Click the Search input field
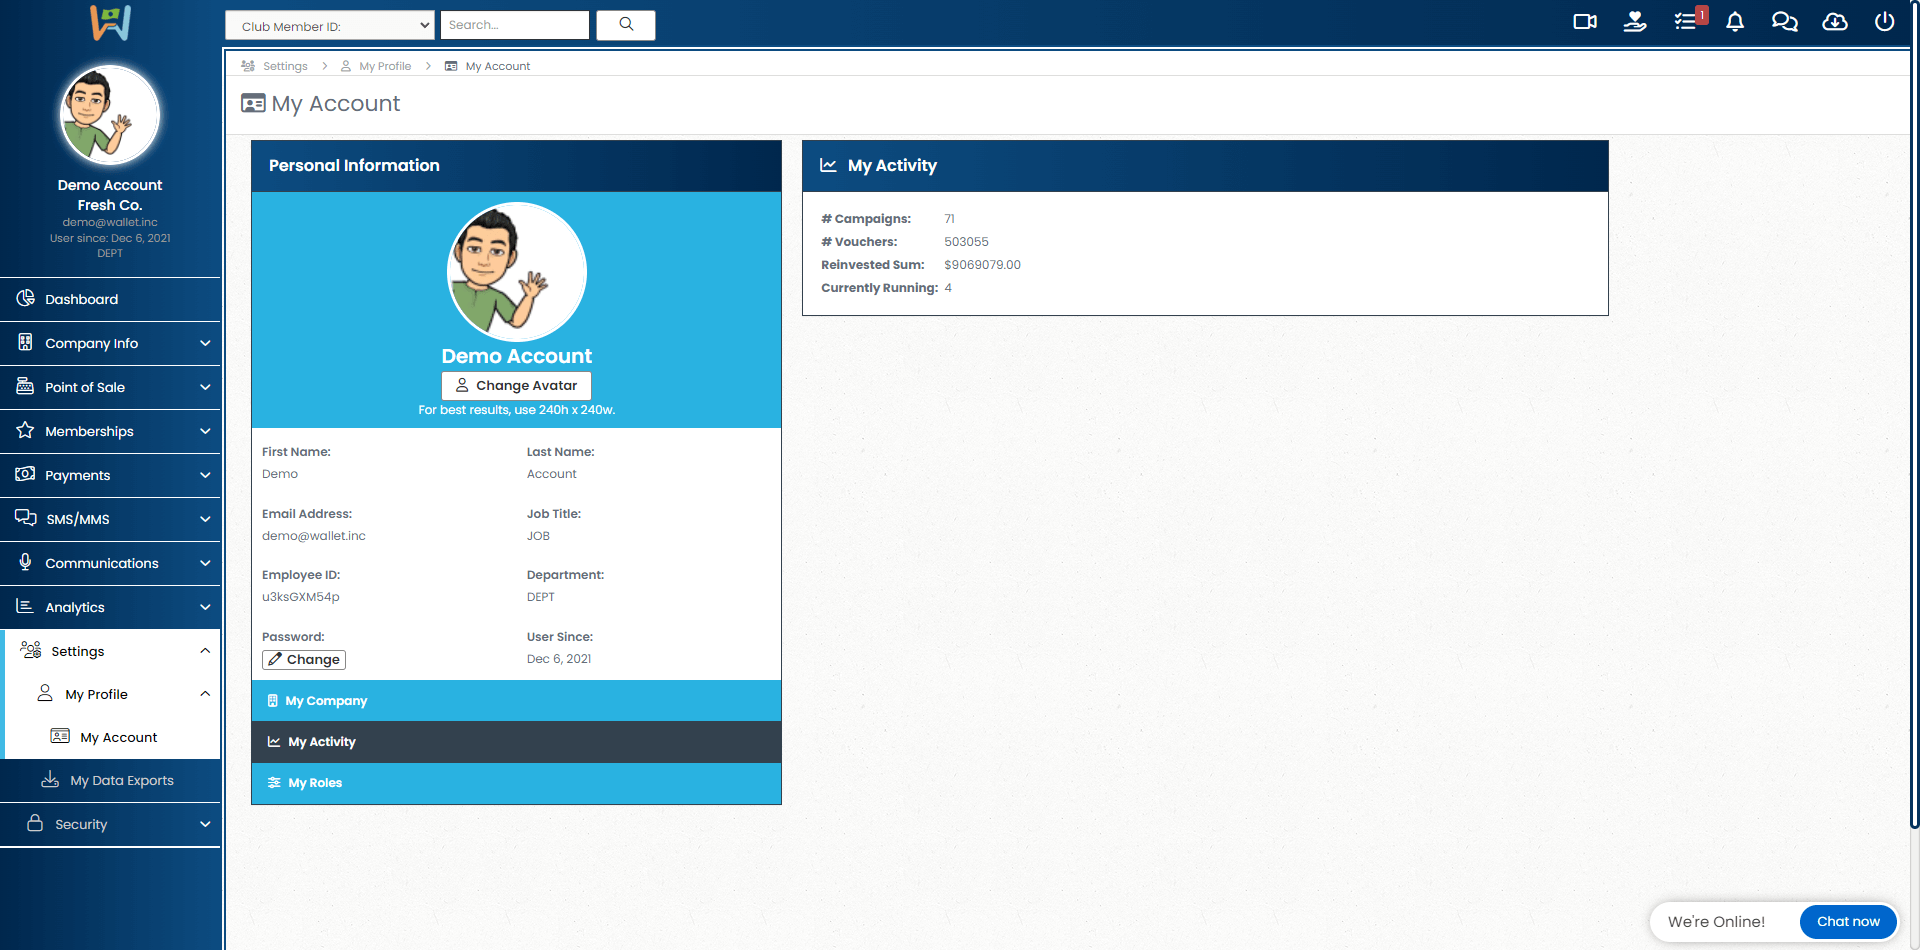Screen dimensions: 1920x950 514,25
